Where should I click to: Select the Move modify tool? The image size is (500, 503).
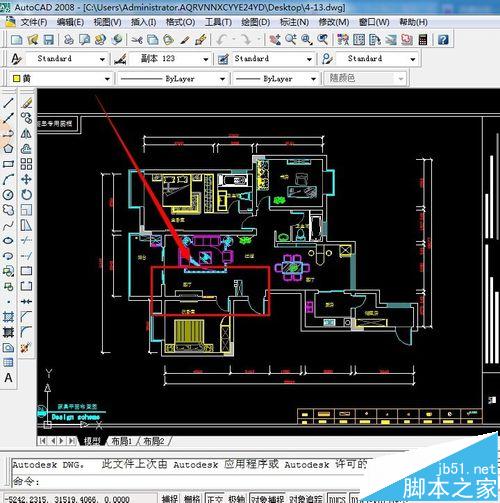click(26, 179)
